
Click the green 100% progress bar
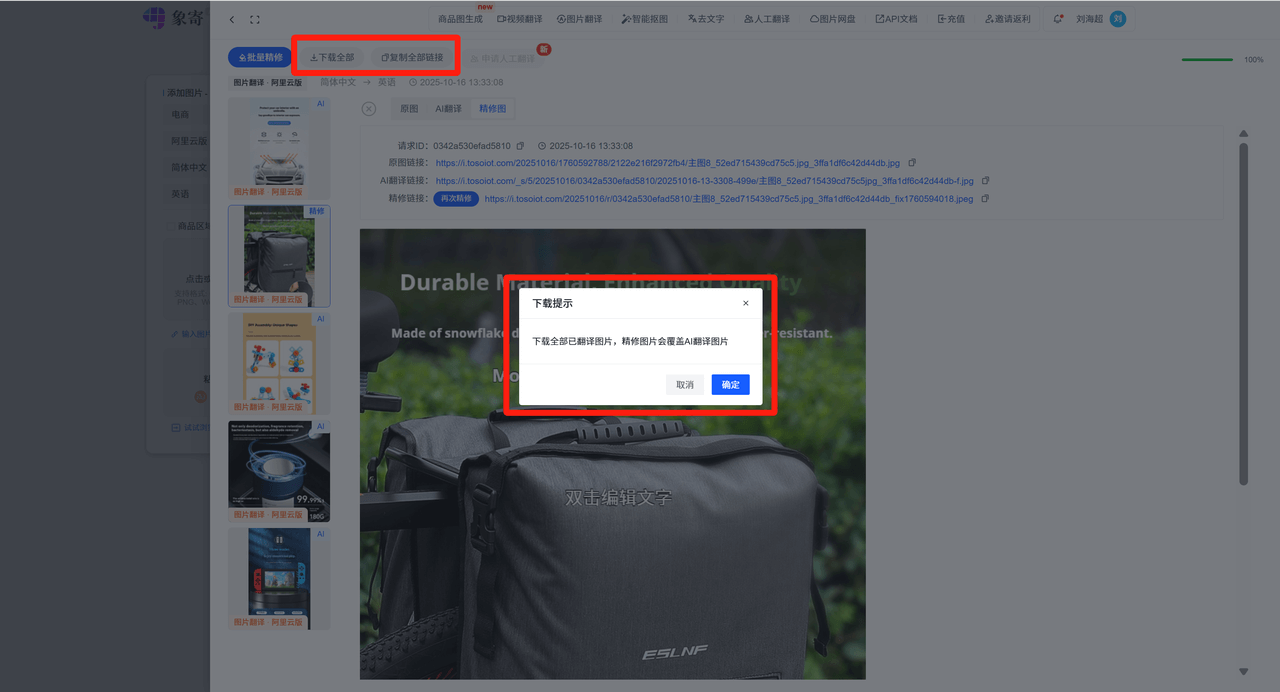pyautogui.click(x=1207, y=59)
